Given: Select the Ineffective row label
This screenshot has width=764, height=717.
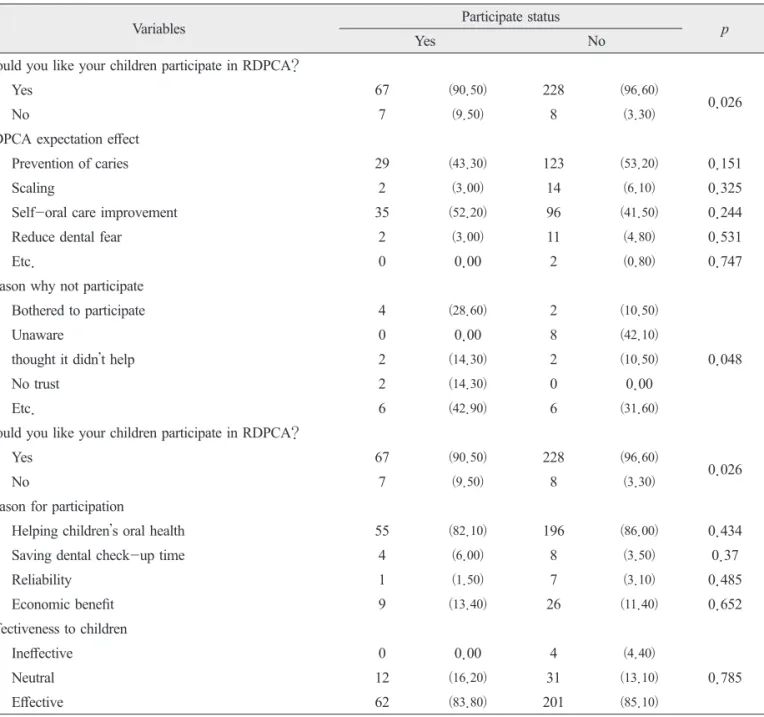Looking at the screenshot, I should pos(42,653).
